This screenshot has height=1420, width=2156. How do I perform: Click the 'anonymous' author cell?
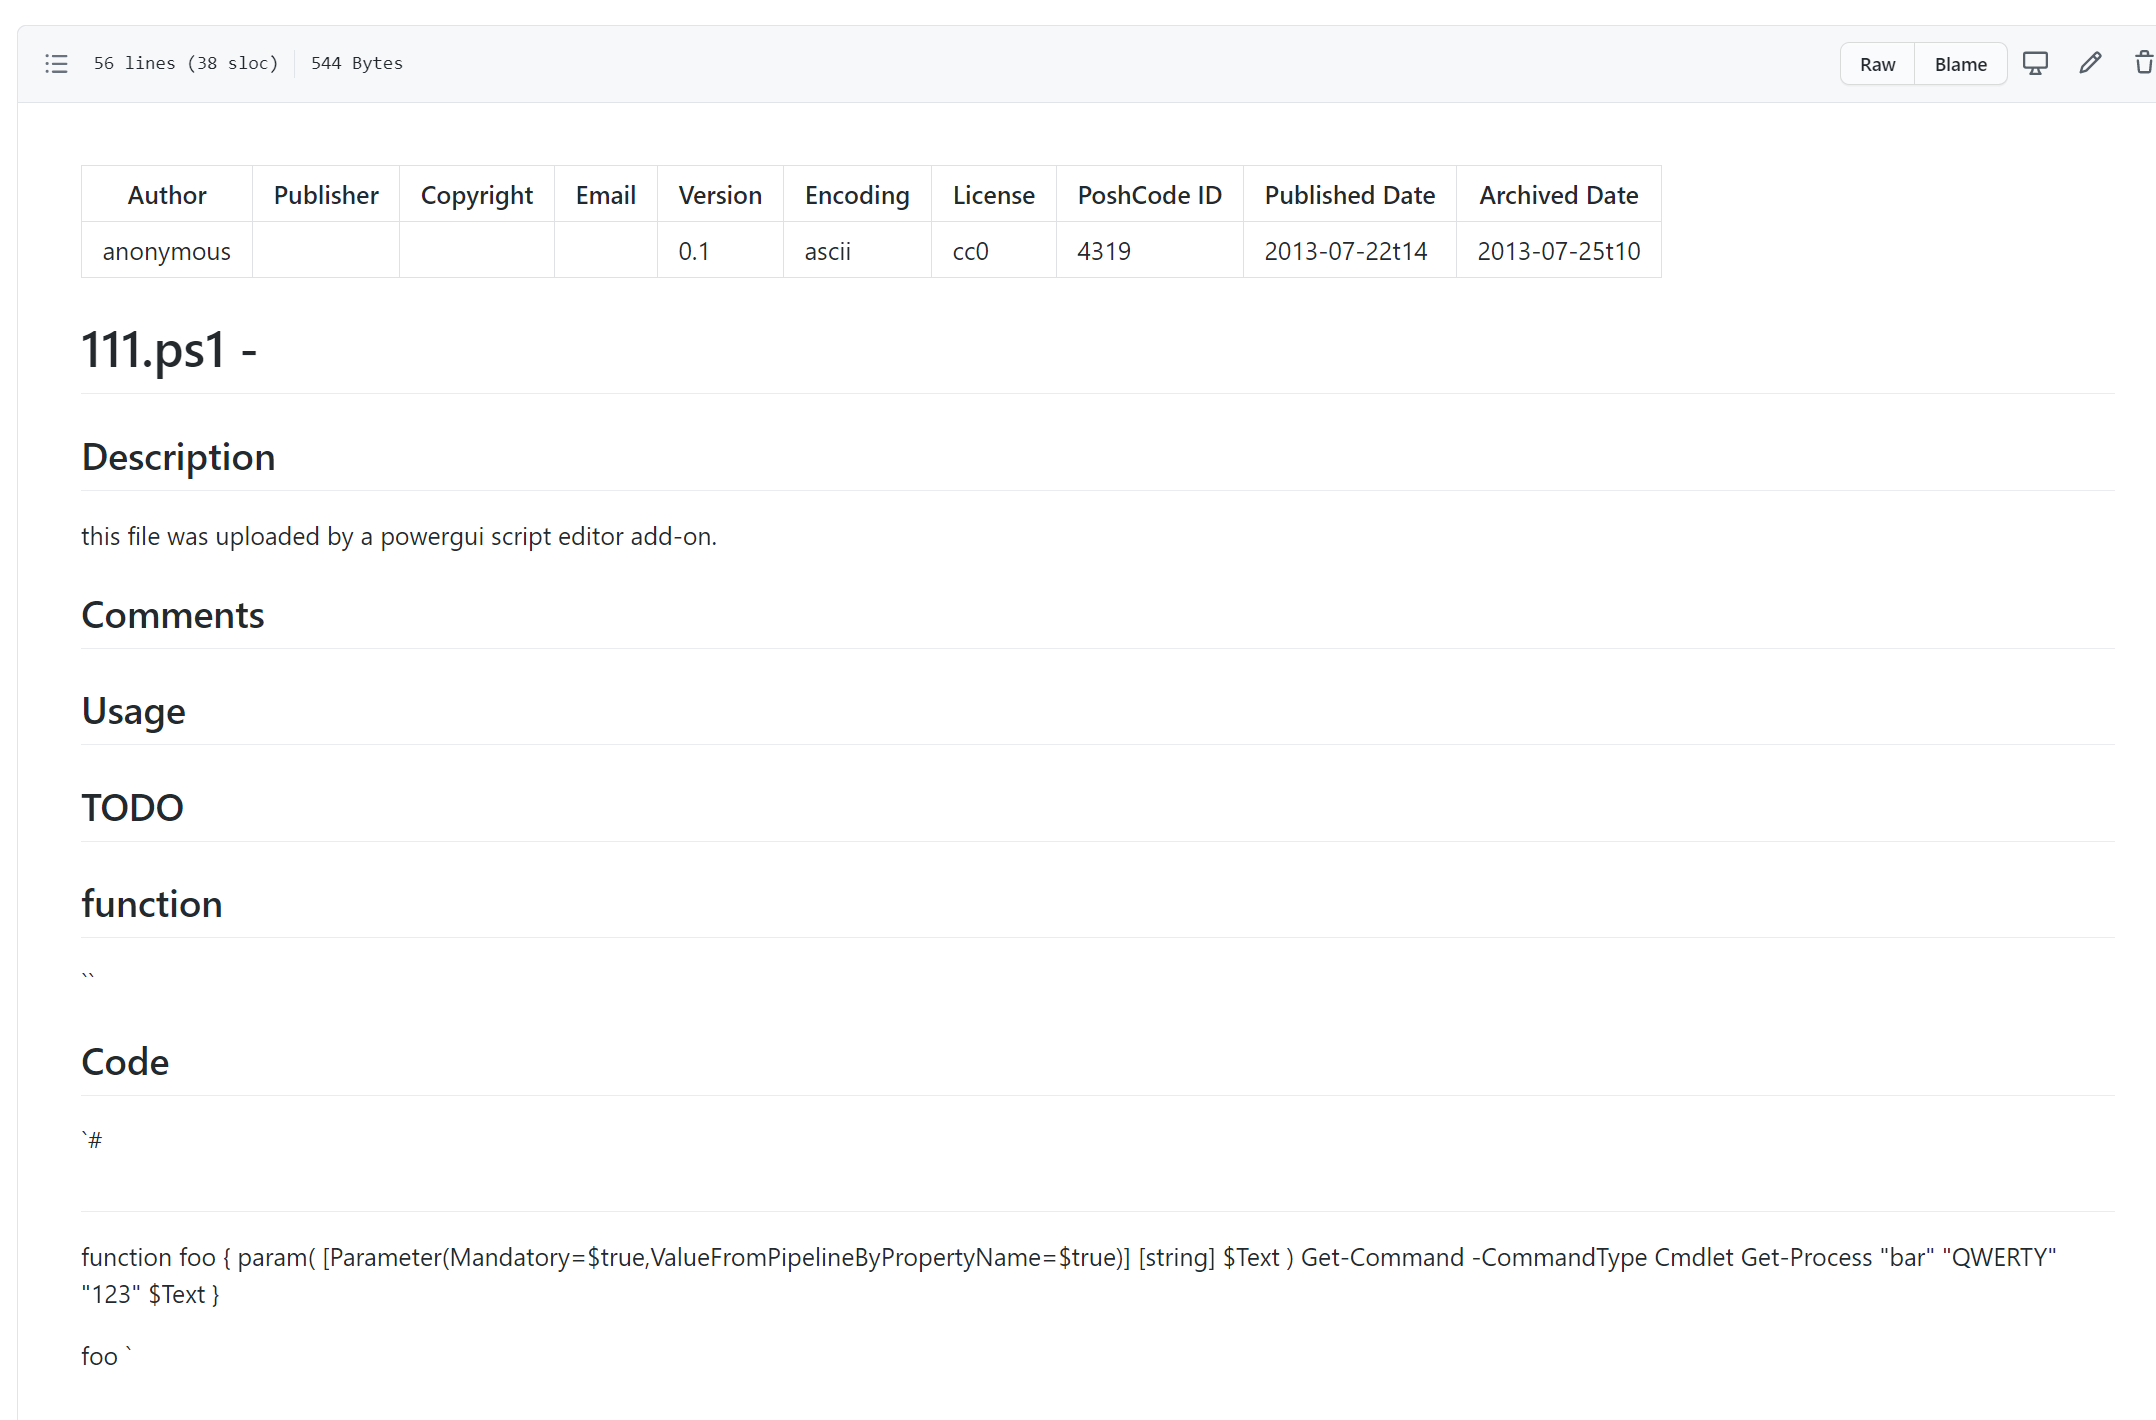click(x=166, y=251)
